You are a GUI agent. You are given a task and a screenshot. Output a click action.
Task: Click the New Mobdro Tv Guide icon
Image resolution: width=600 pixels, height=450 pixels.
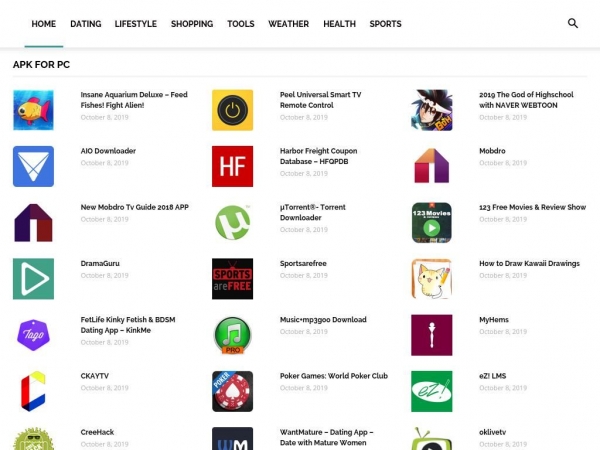[33, 223]
